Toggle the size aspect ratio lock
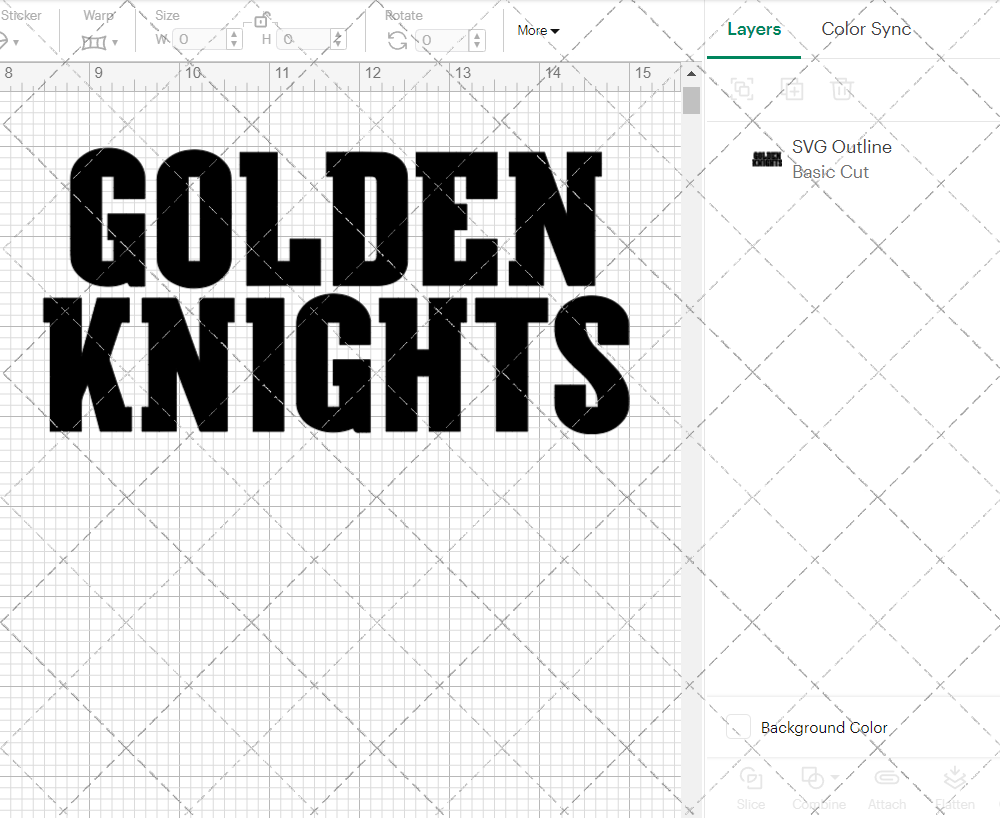Viewport: 1000px width, 818px height. point(261,20)
